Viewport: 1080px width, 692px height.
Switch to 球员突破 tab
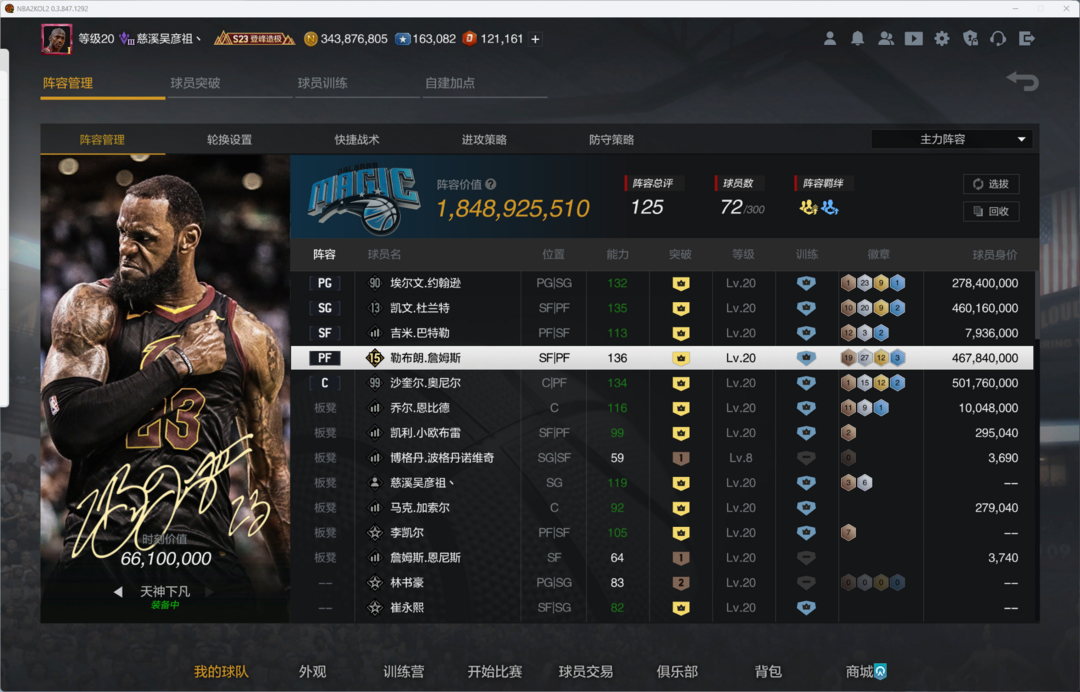click(x=195, y=83)
